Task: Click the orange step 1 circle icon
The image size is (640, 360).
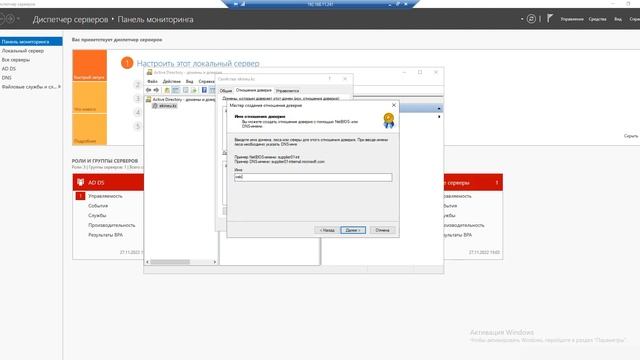Action: coord(127,63)
